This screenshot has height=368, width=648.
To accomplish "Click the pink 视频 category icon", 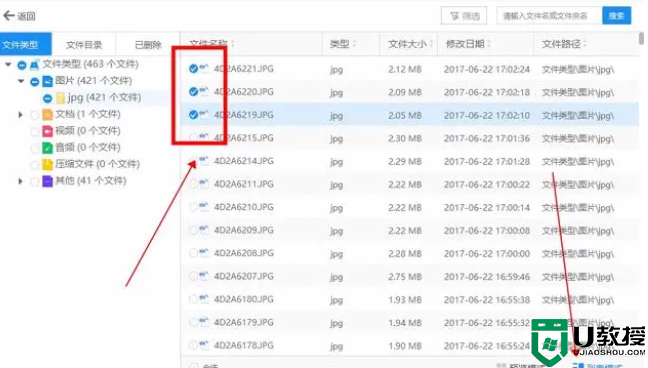I will [48, 131].
